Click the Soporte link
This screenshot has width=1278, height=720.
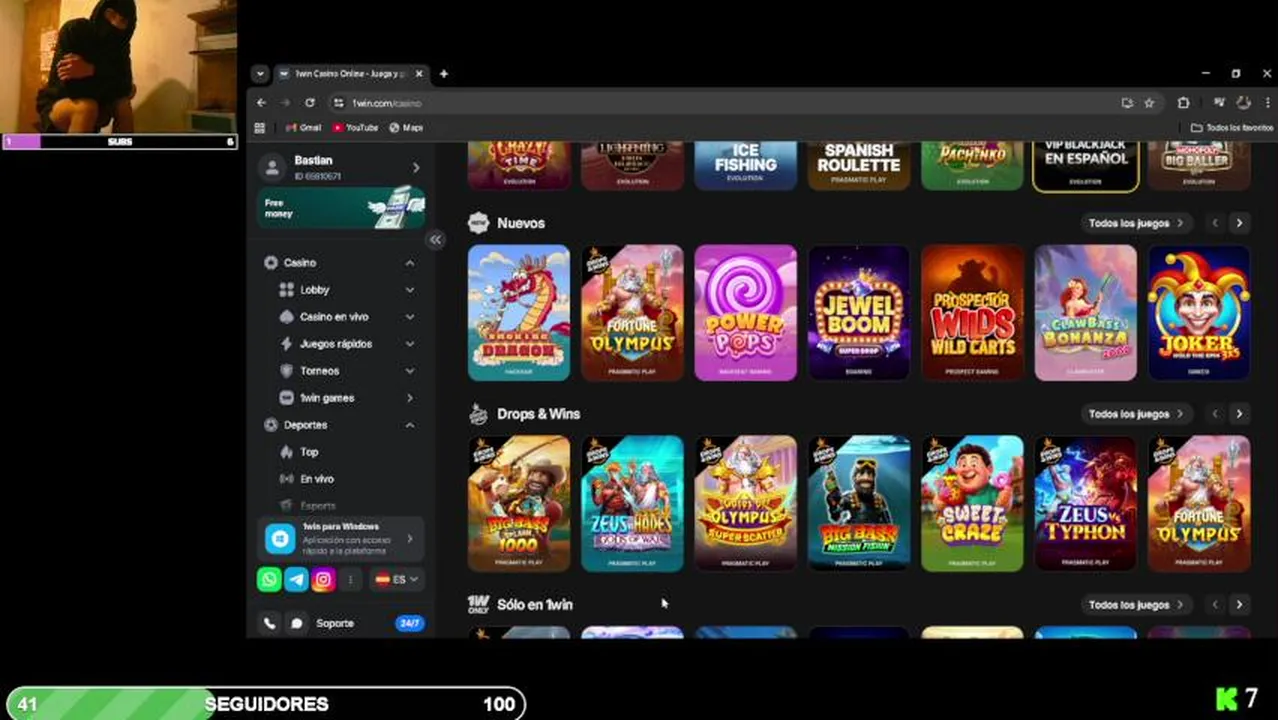335,623
